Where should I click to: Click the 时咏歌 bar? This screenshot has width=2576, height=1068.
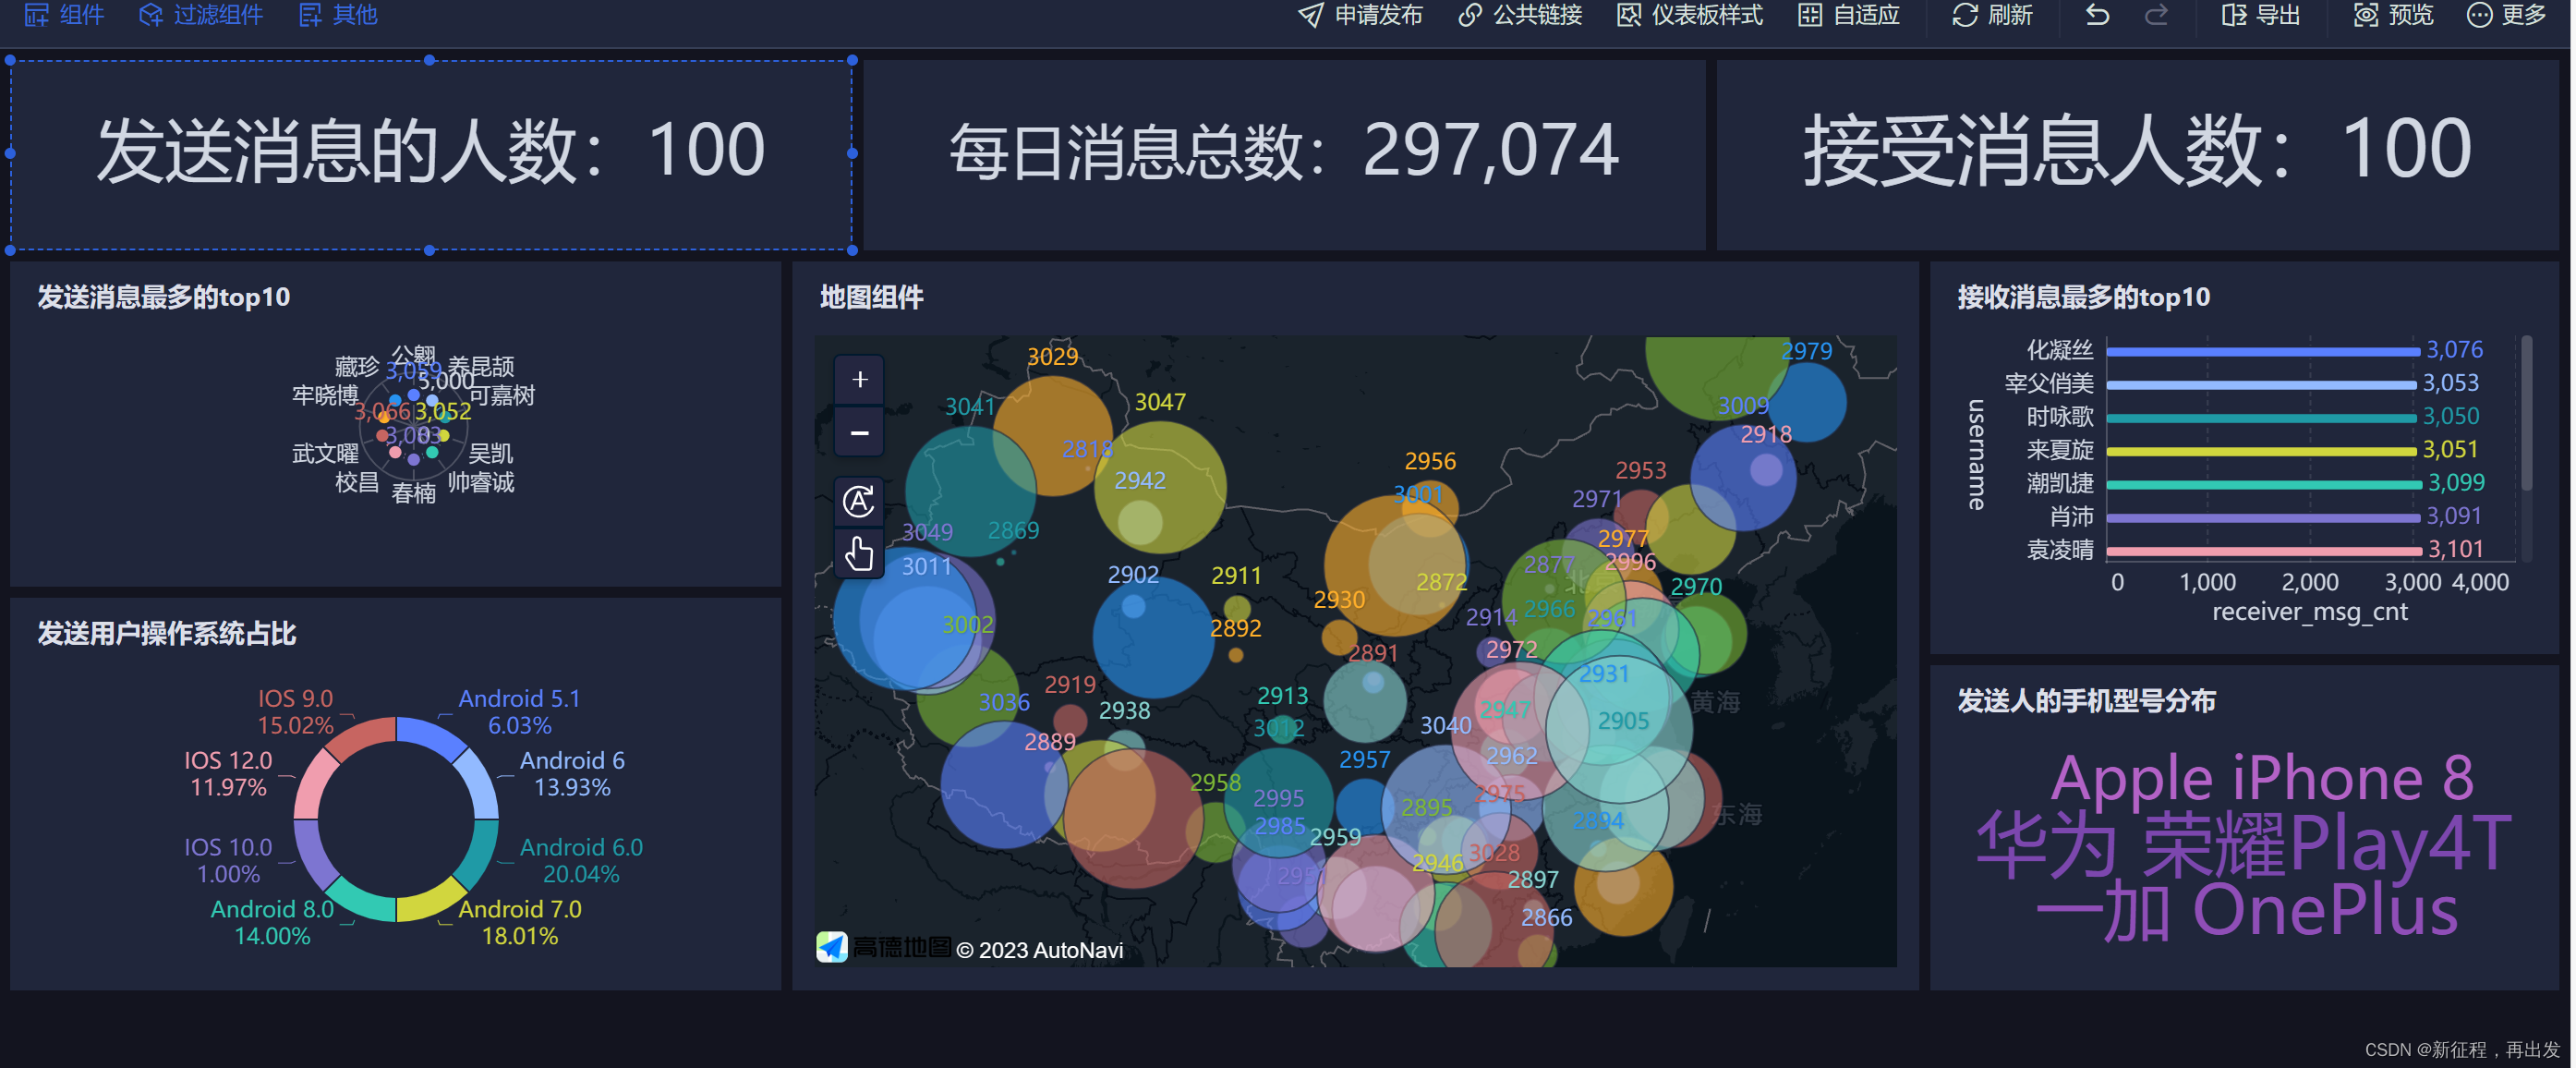2262,417
